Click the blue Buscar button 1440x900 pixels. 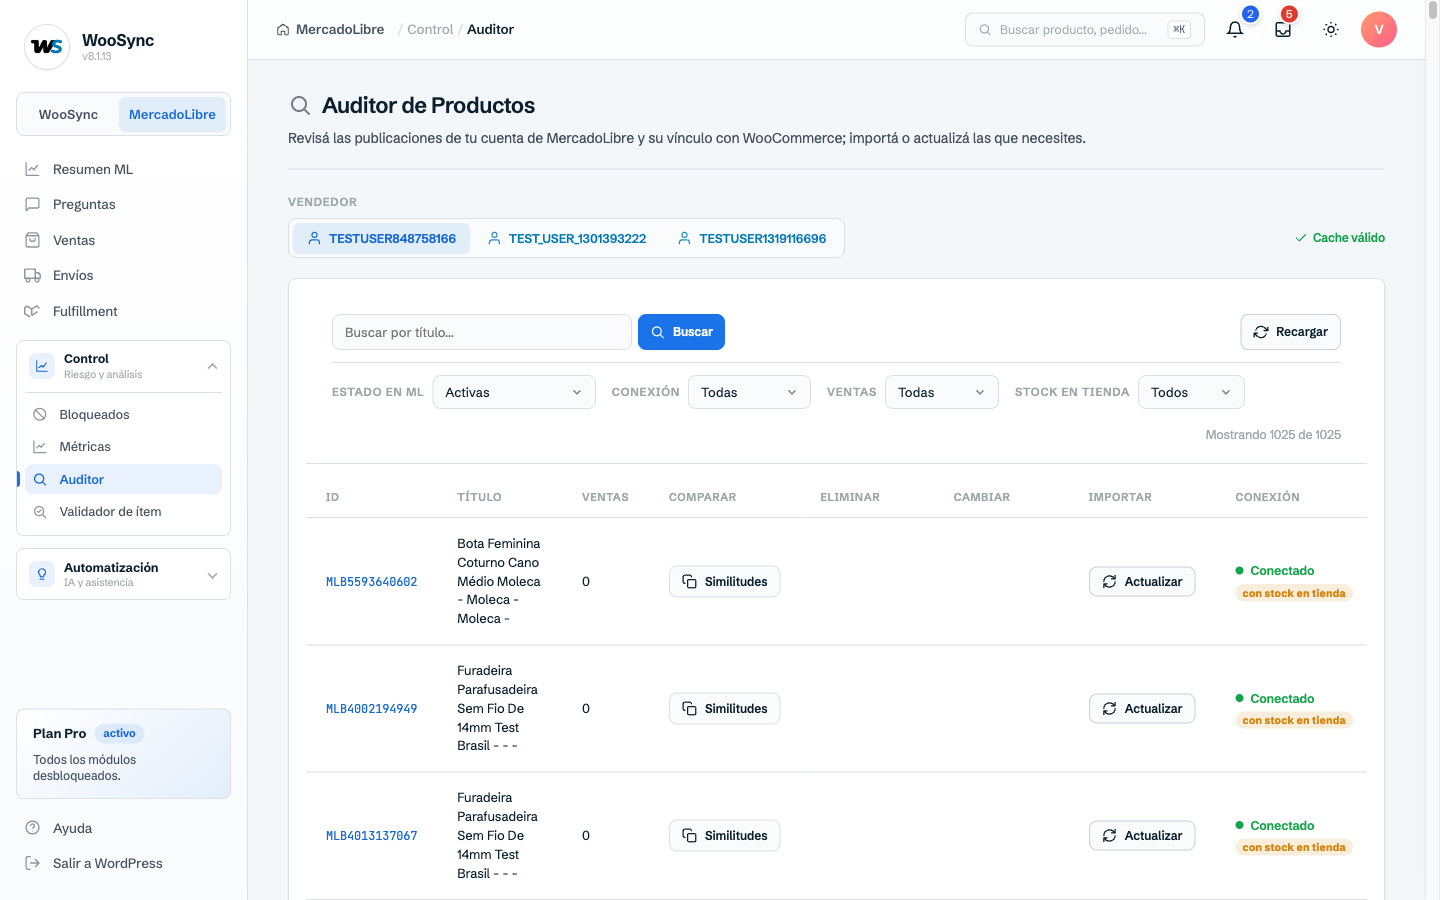click(x=681, y=332)
